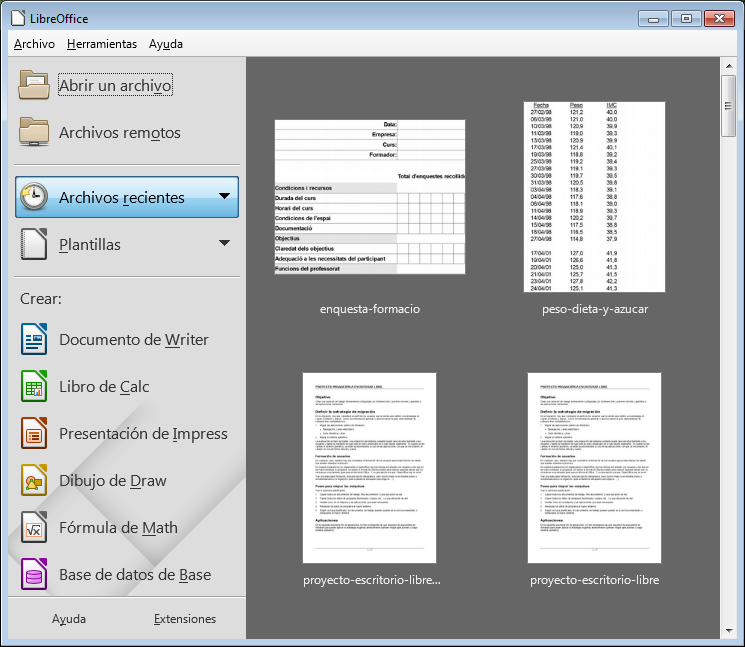
Task: Minimize the LibreOffice window
Action: [x=653, y=19]
